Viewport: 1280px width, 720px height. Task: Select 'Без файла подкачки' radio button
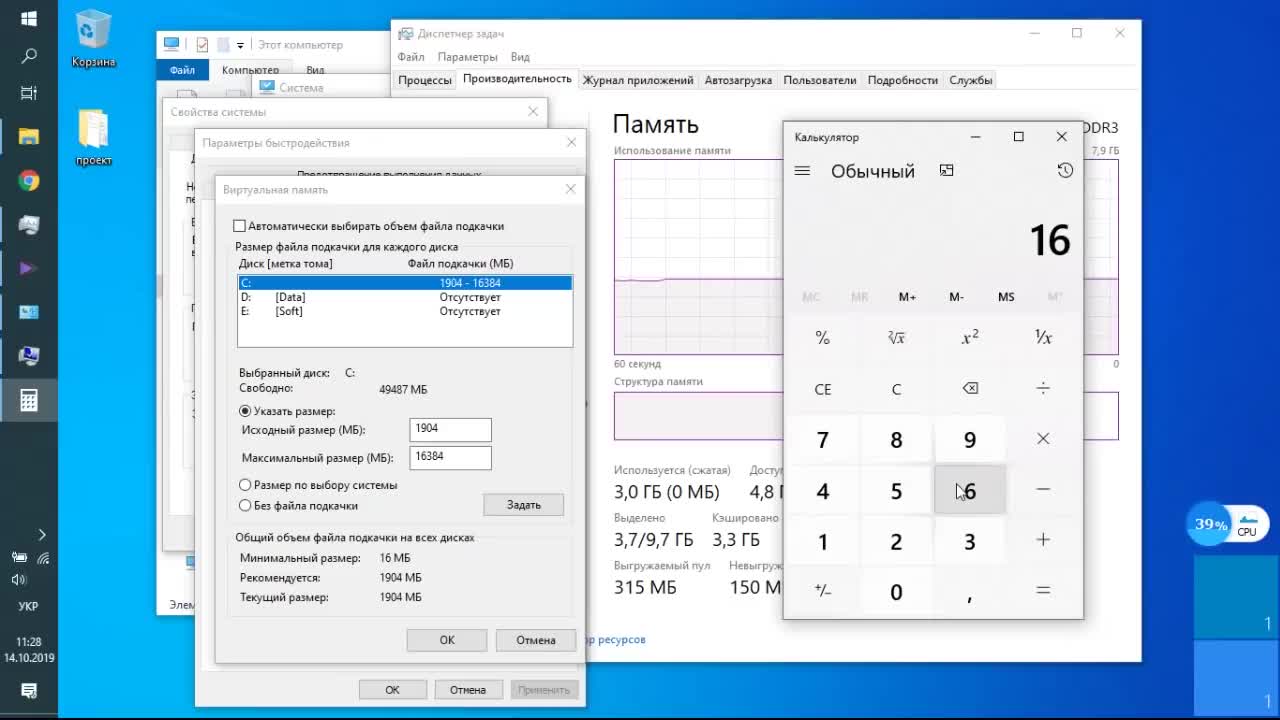pyautogui.click(x=245, y=506)
